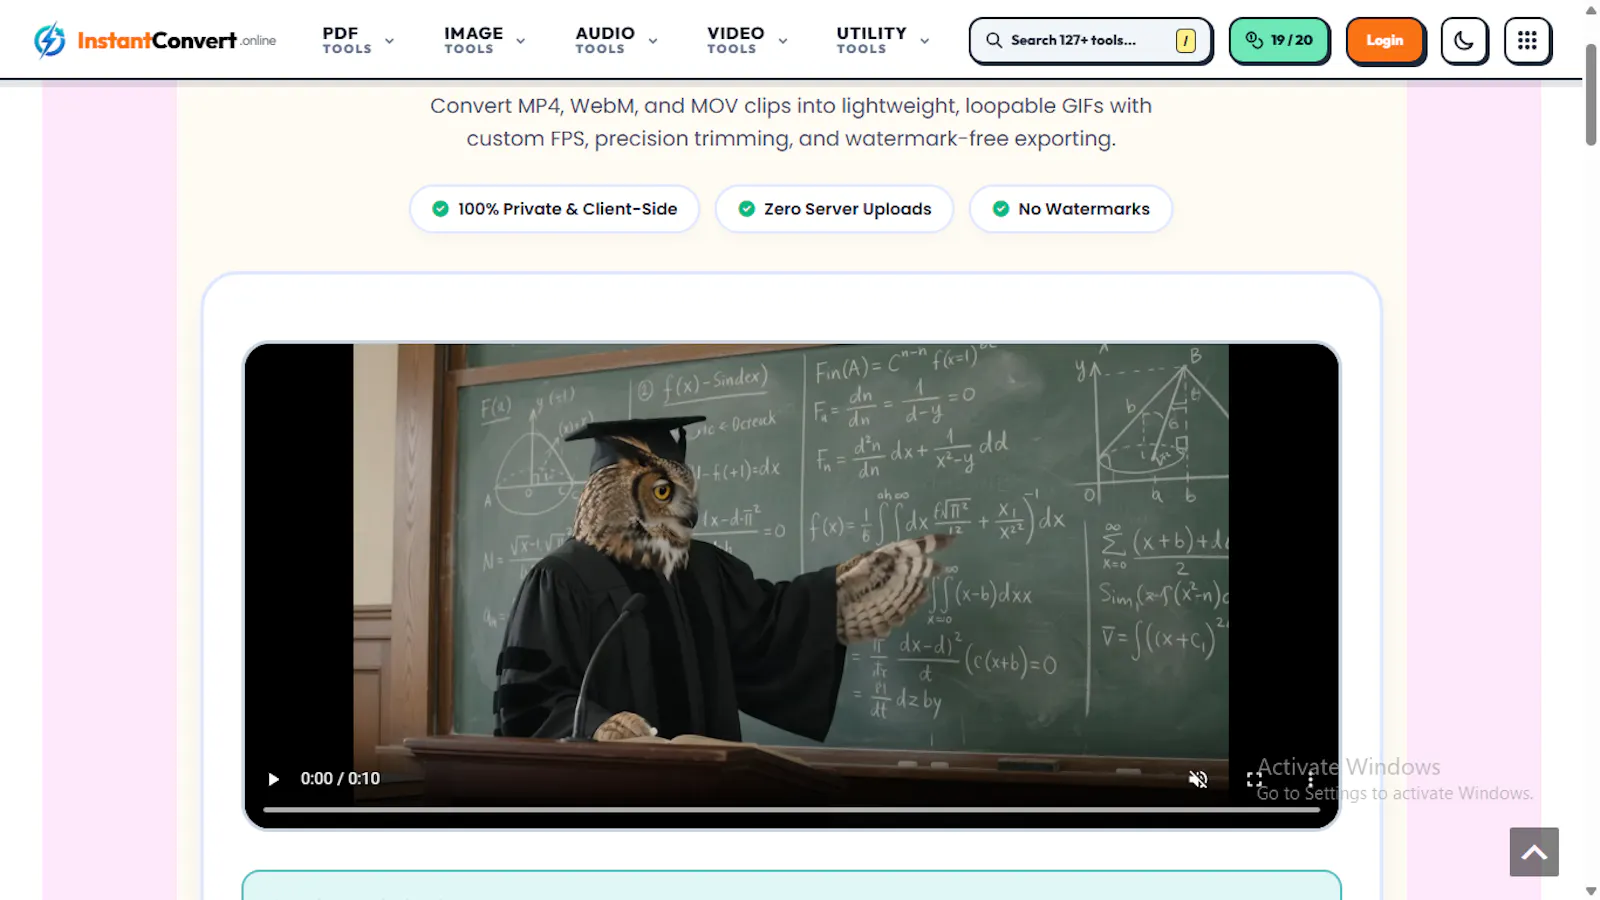
Task: Open the video player more options menu
Action: 1310,779
